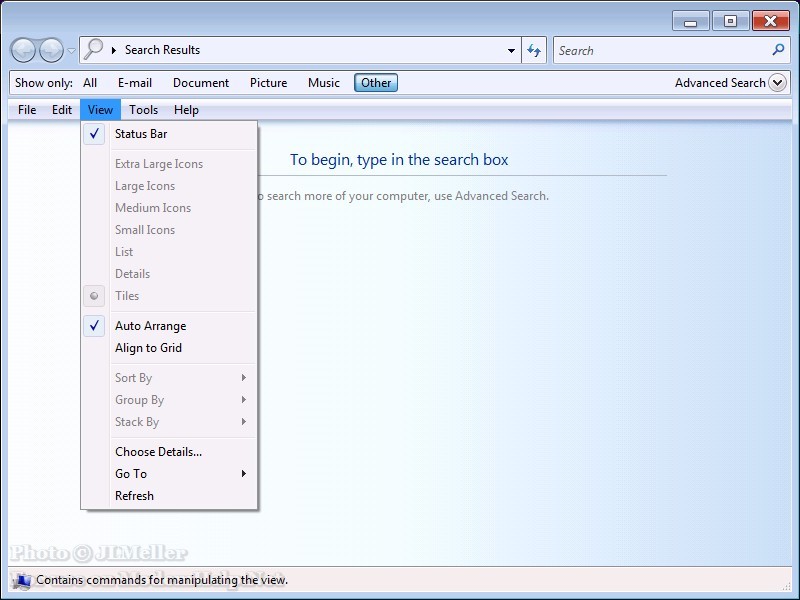This screenshot has height=600, width=800.
Task: Expand the Stack By submenu
Action: [x=169, y=421]
